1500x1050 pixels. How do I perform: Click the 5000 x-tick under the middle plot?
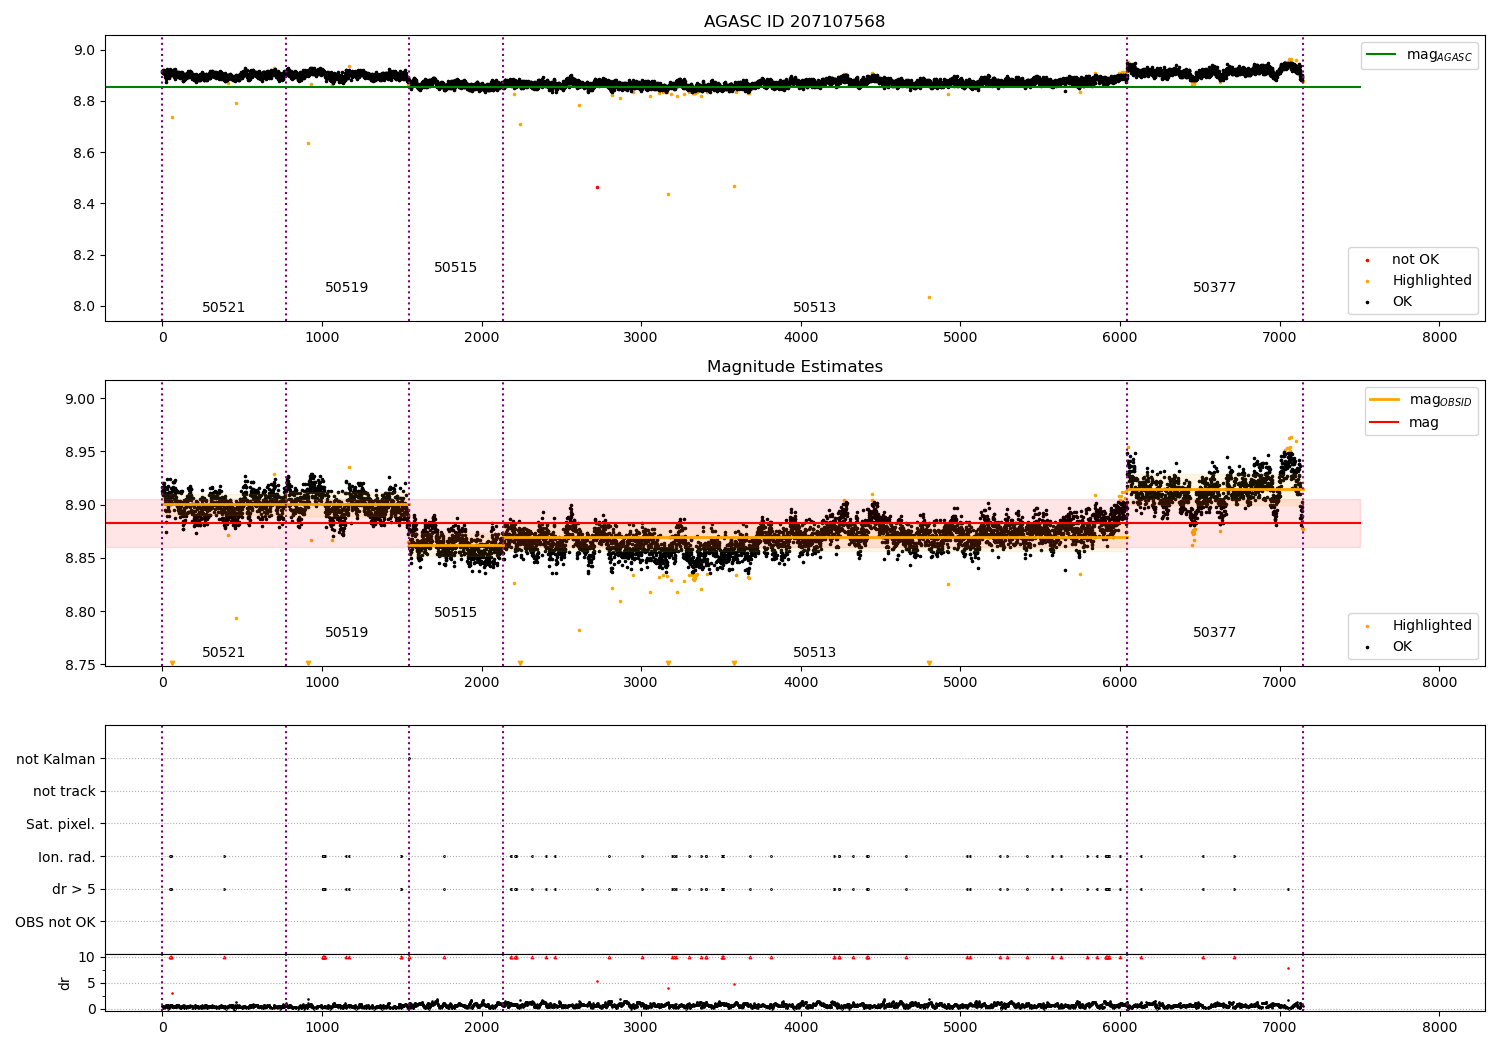click(x=960, y=683)
